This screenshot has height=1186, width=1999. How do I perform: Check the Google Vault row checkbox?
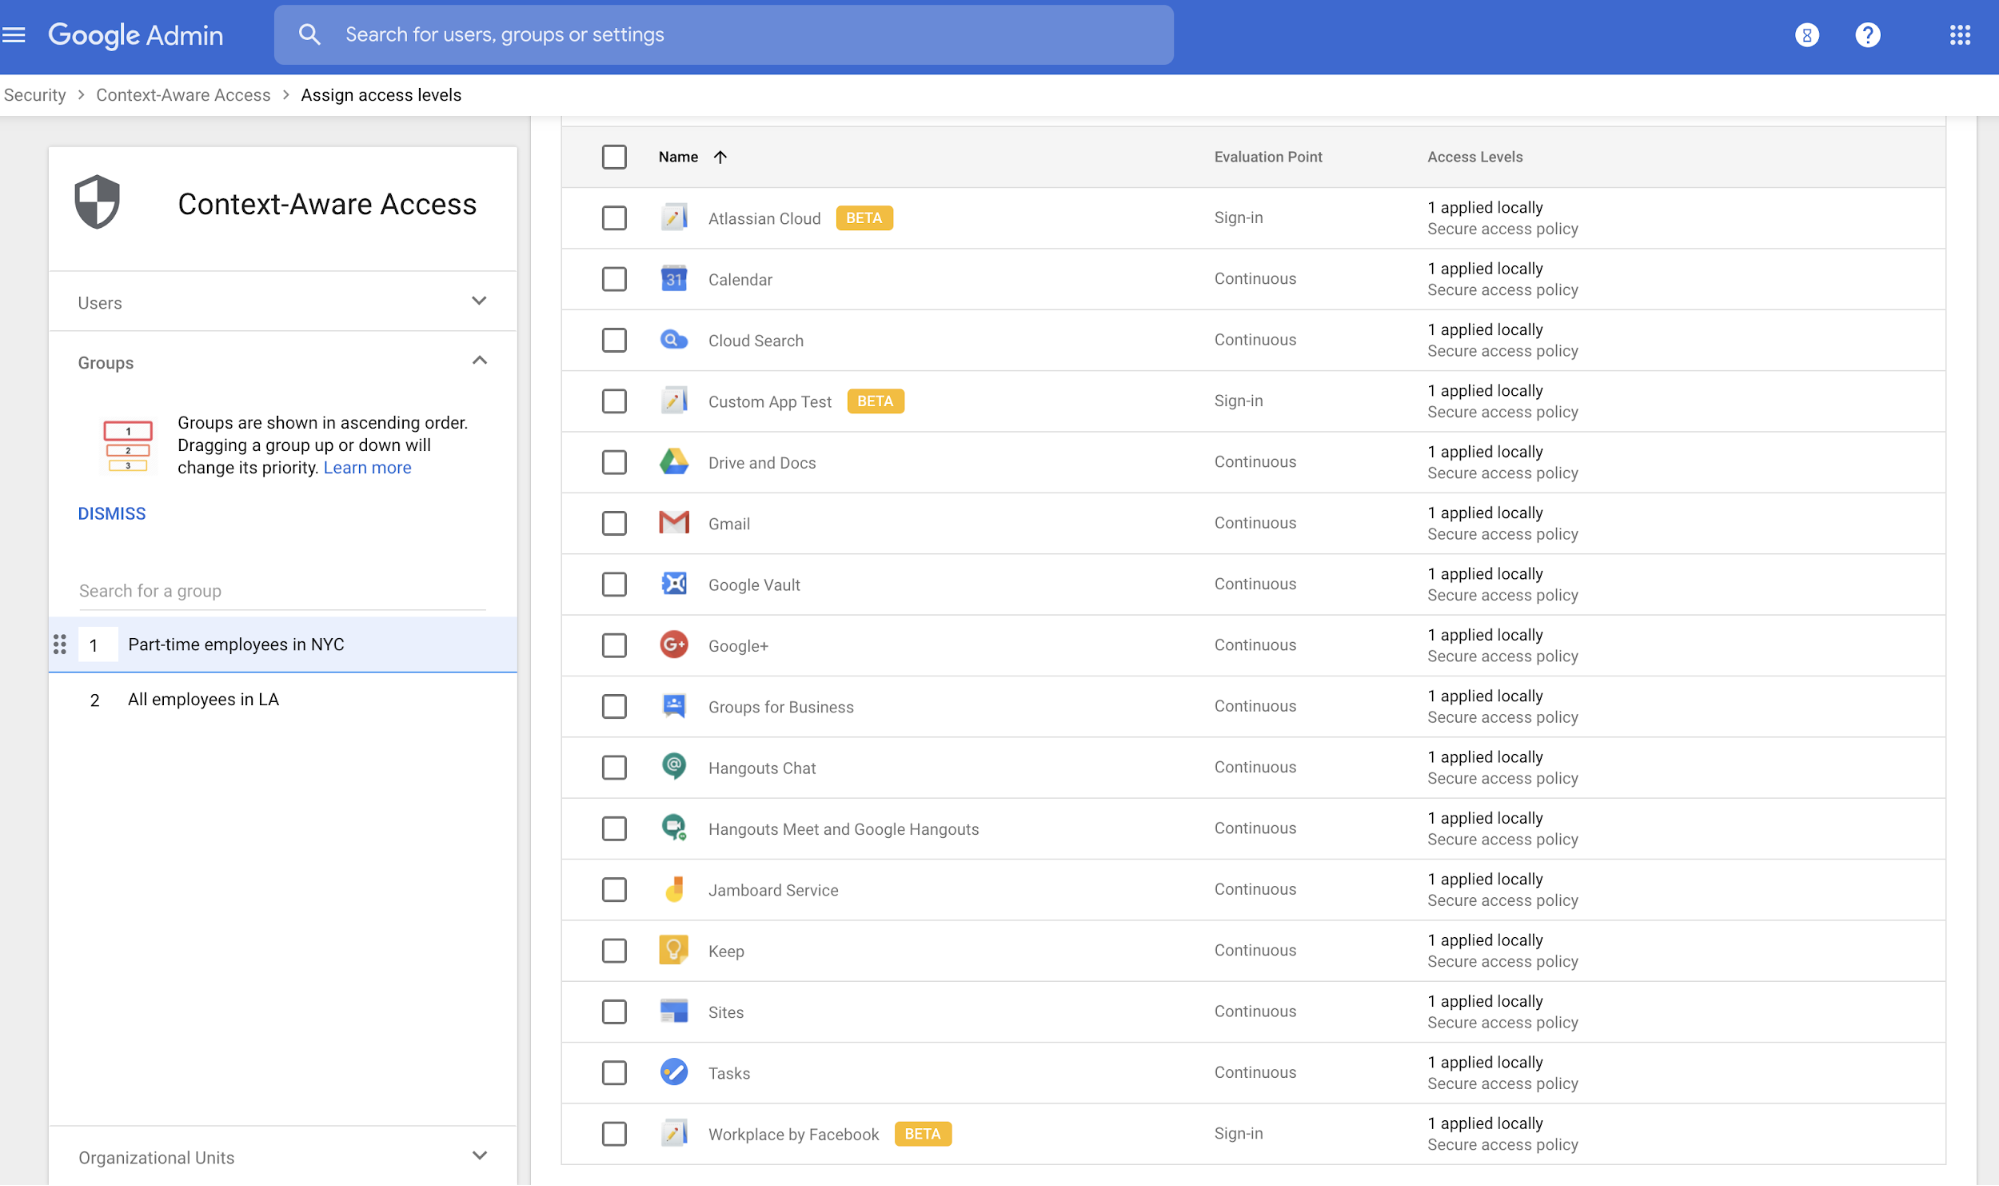(614, 584)
